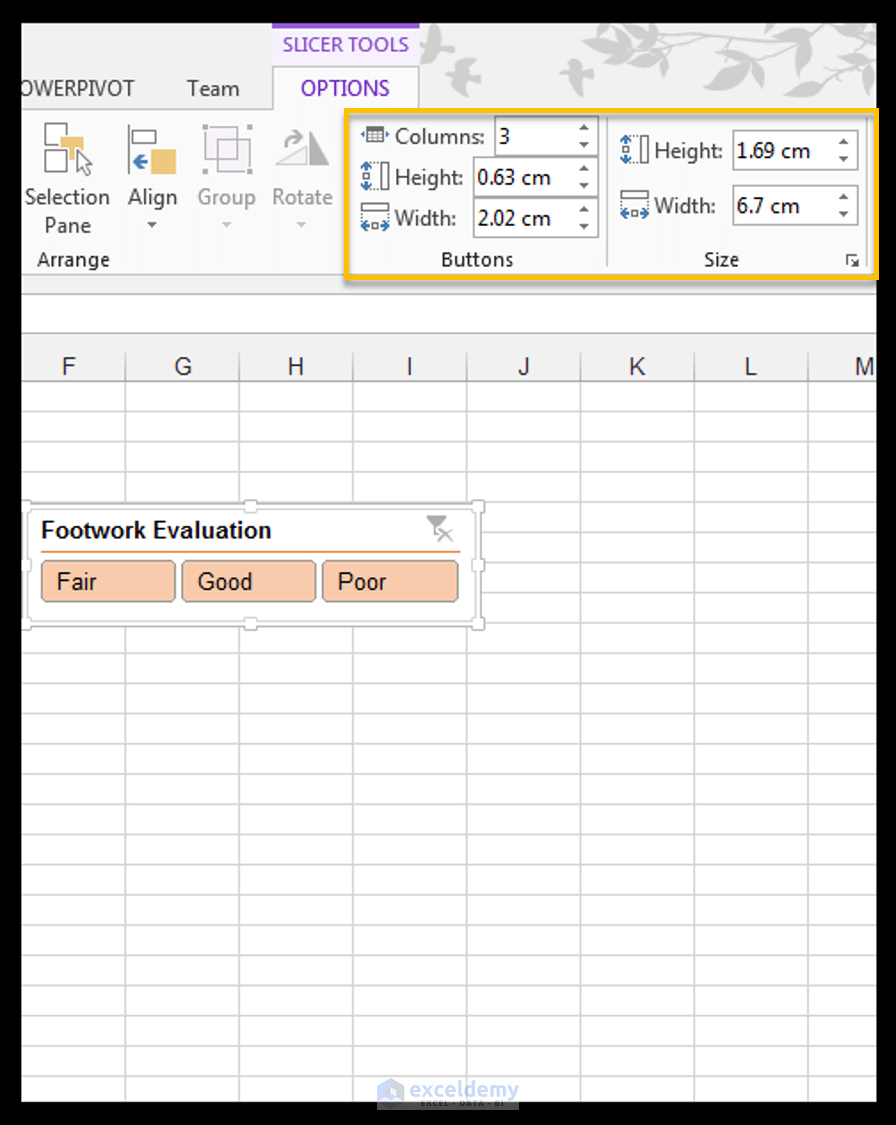Select the Good slicer button
The height and width of the screenshot is (1125, 896).
point(248,581)
